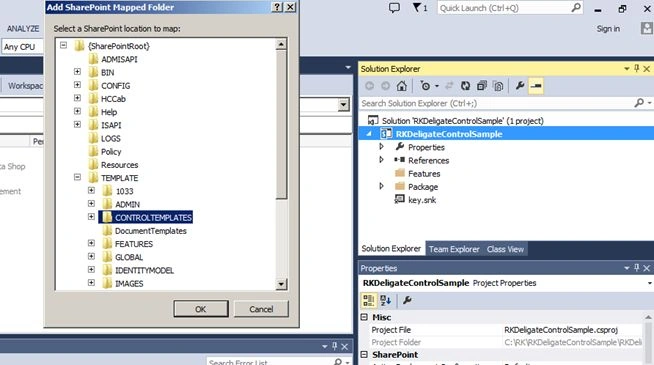
Task: Select Project File property value
Action: (561, 330)
